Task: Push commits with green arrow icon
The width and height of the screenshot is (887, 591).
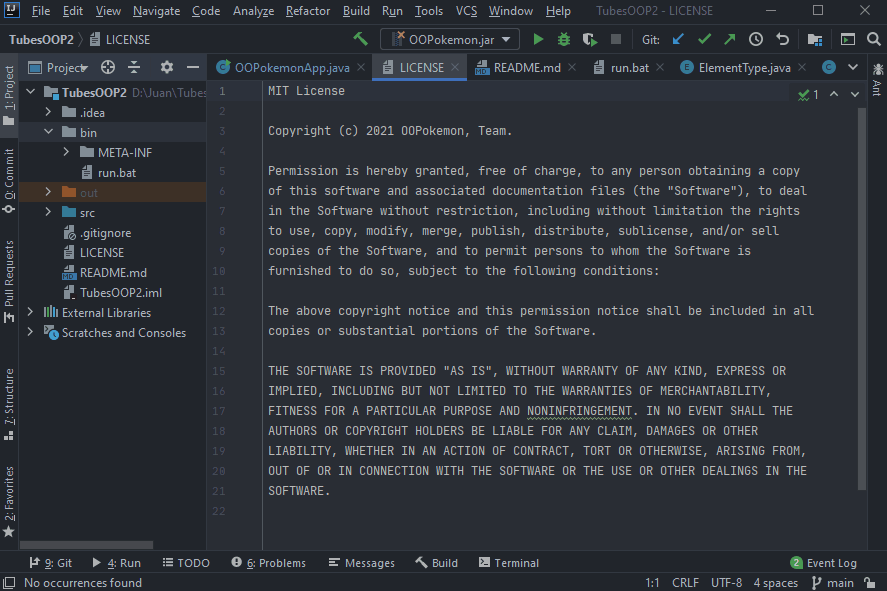Action: [x=730, y=39]
